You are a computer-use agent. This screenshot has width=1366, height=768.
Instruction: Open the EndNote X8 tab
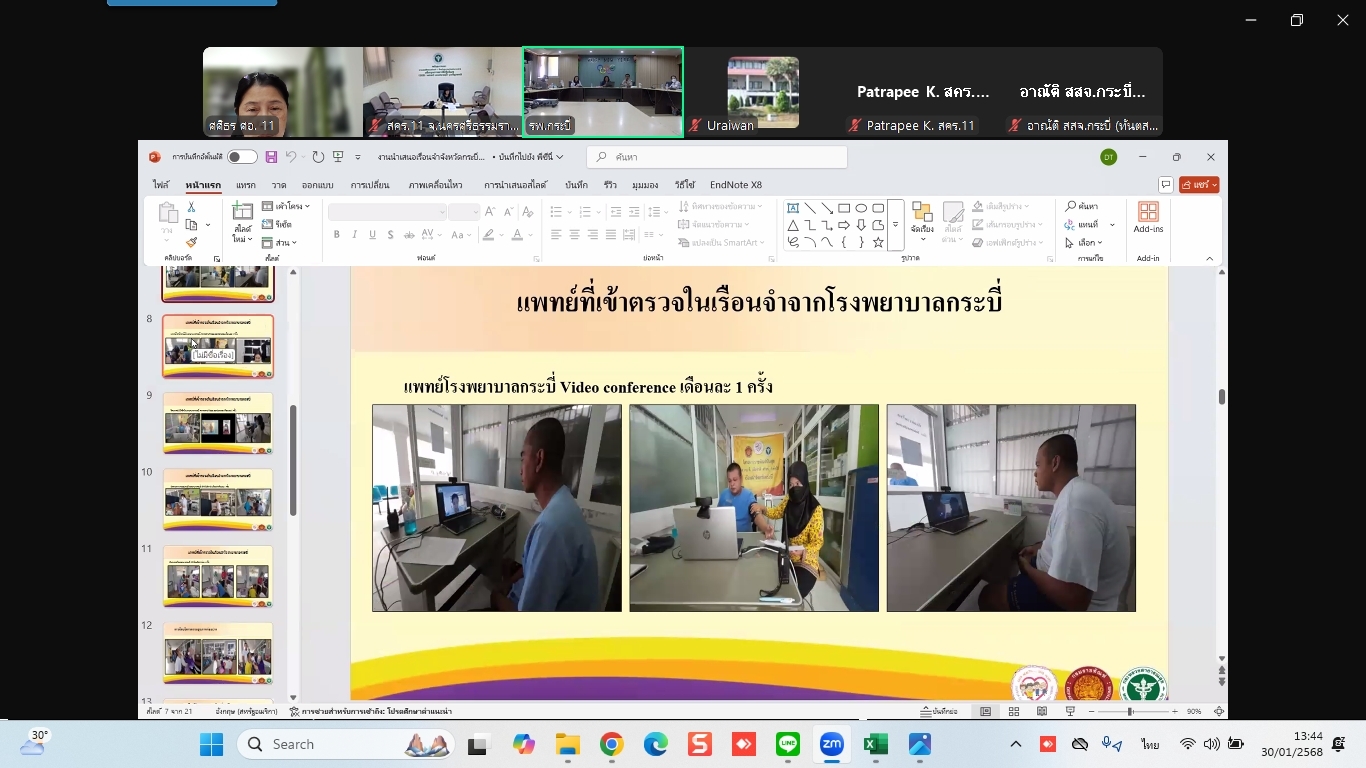point(736,185)
